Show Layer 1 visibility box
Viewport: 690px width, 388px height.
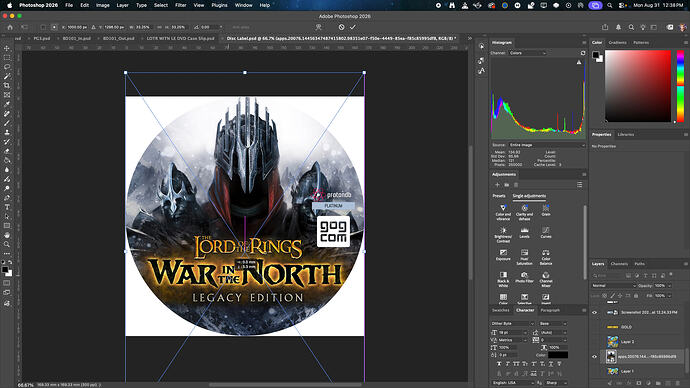tap(595, 371)
